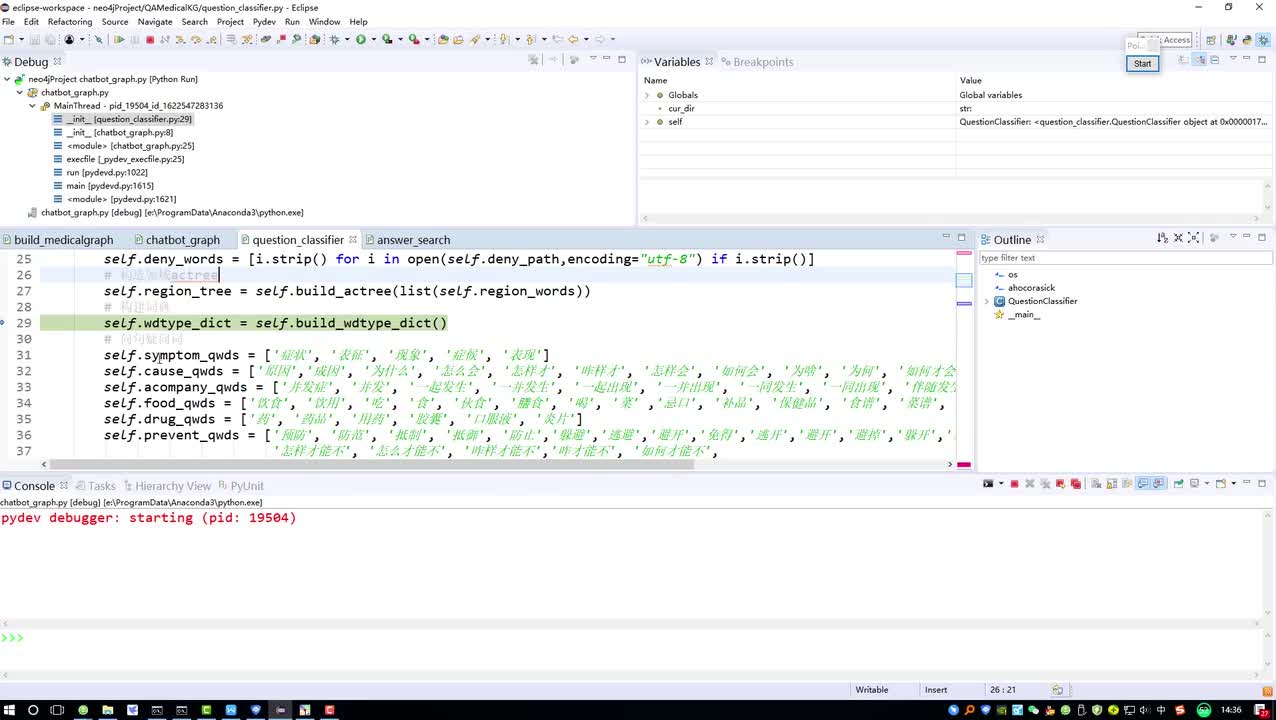The width and height of the screenshot is (1276, 720).
Task: Toggle Word Wrap in Console toolbar
Action: [1126, 484]
